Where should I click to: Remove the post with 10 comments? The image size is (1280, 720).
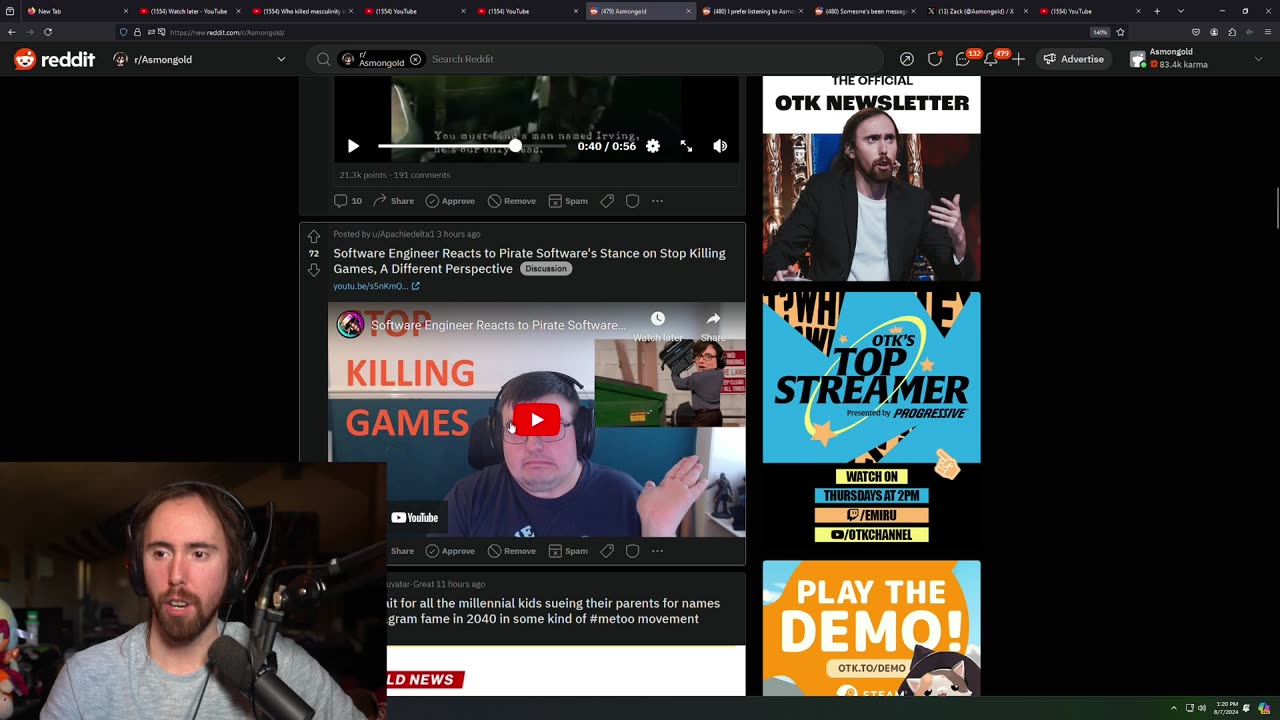pos(512,201)
